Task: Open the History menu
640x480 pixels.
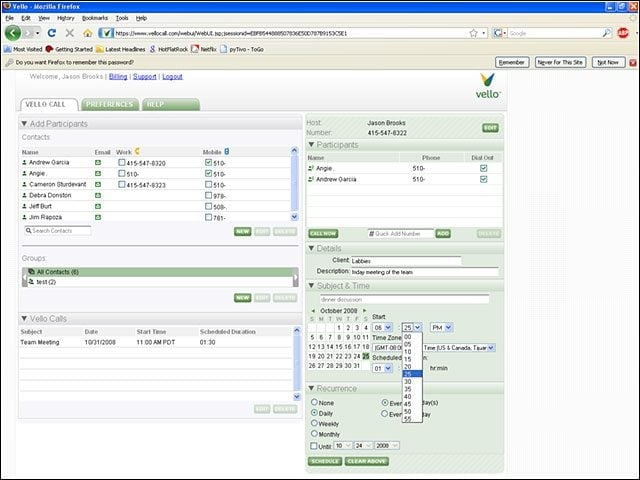Action: click(x=65, y=18)
